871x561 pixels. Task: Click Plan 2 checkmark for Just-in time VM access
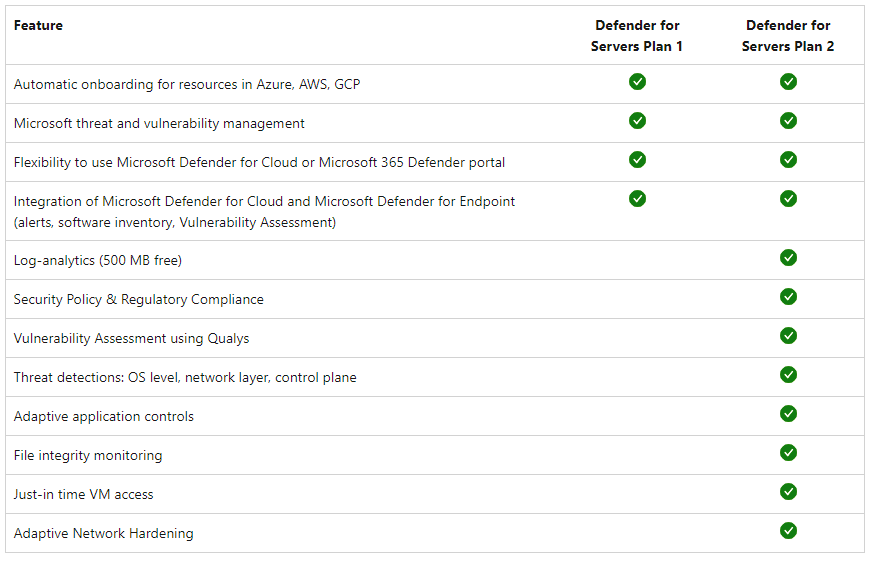788,492
